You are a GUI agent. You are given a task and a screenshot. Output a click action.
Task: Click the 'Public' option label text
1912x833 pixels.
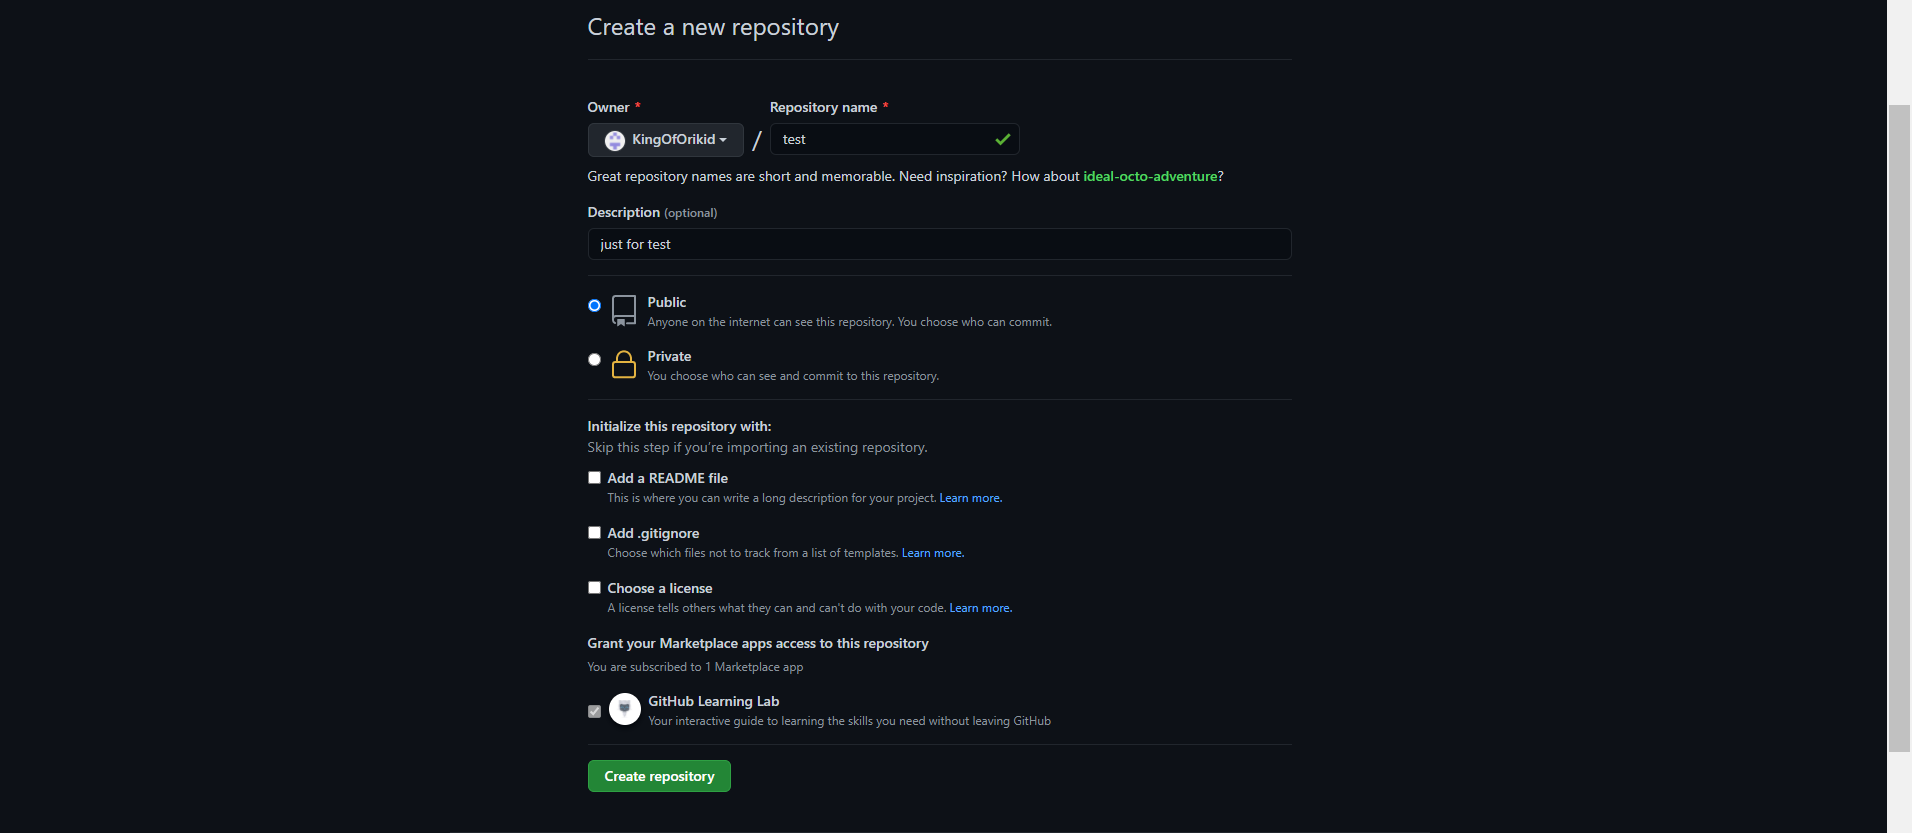[666, 302]
